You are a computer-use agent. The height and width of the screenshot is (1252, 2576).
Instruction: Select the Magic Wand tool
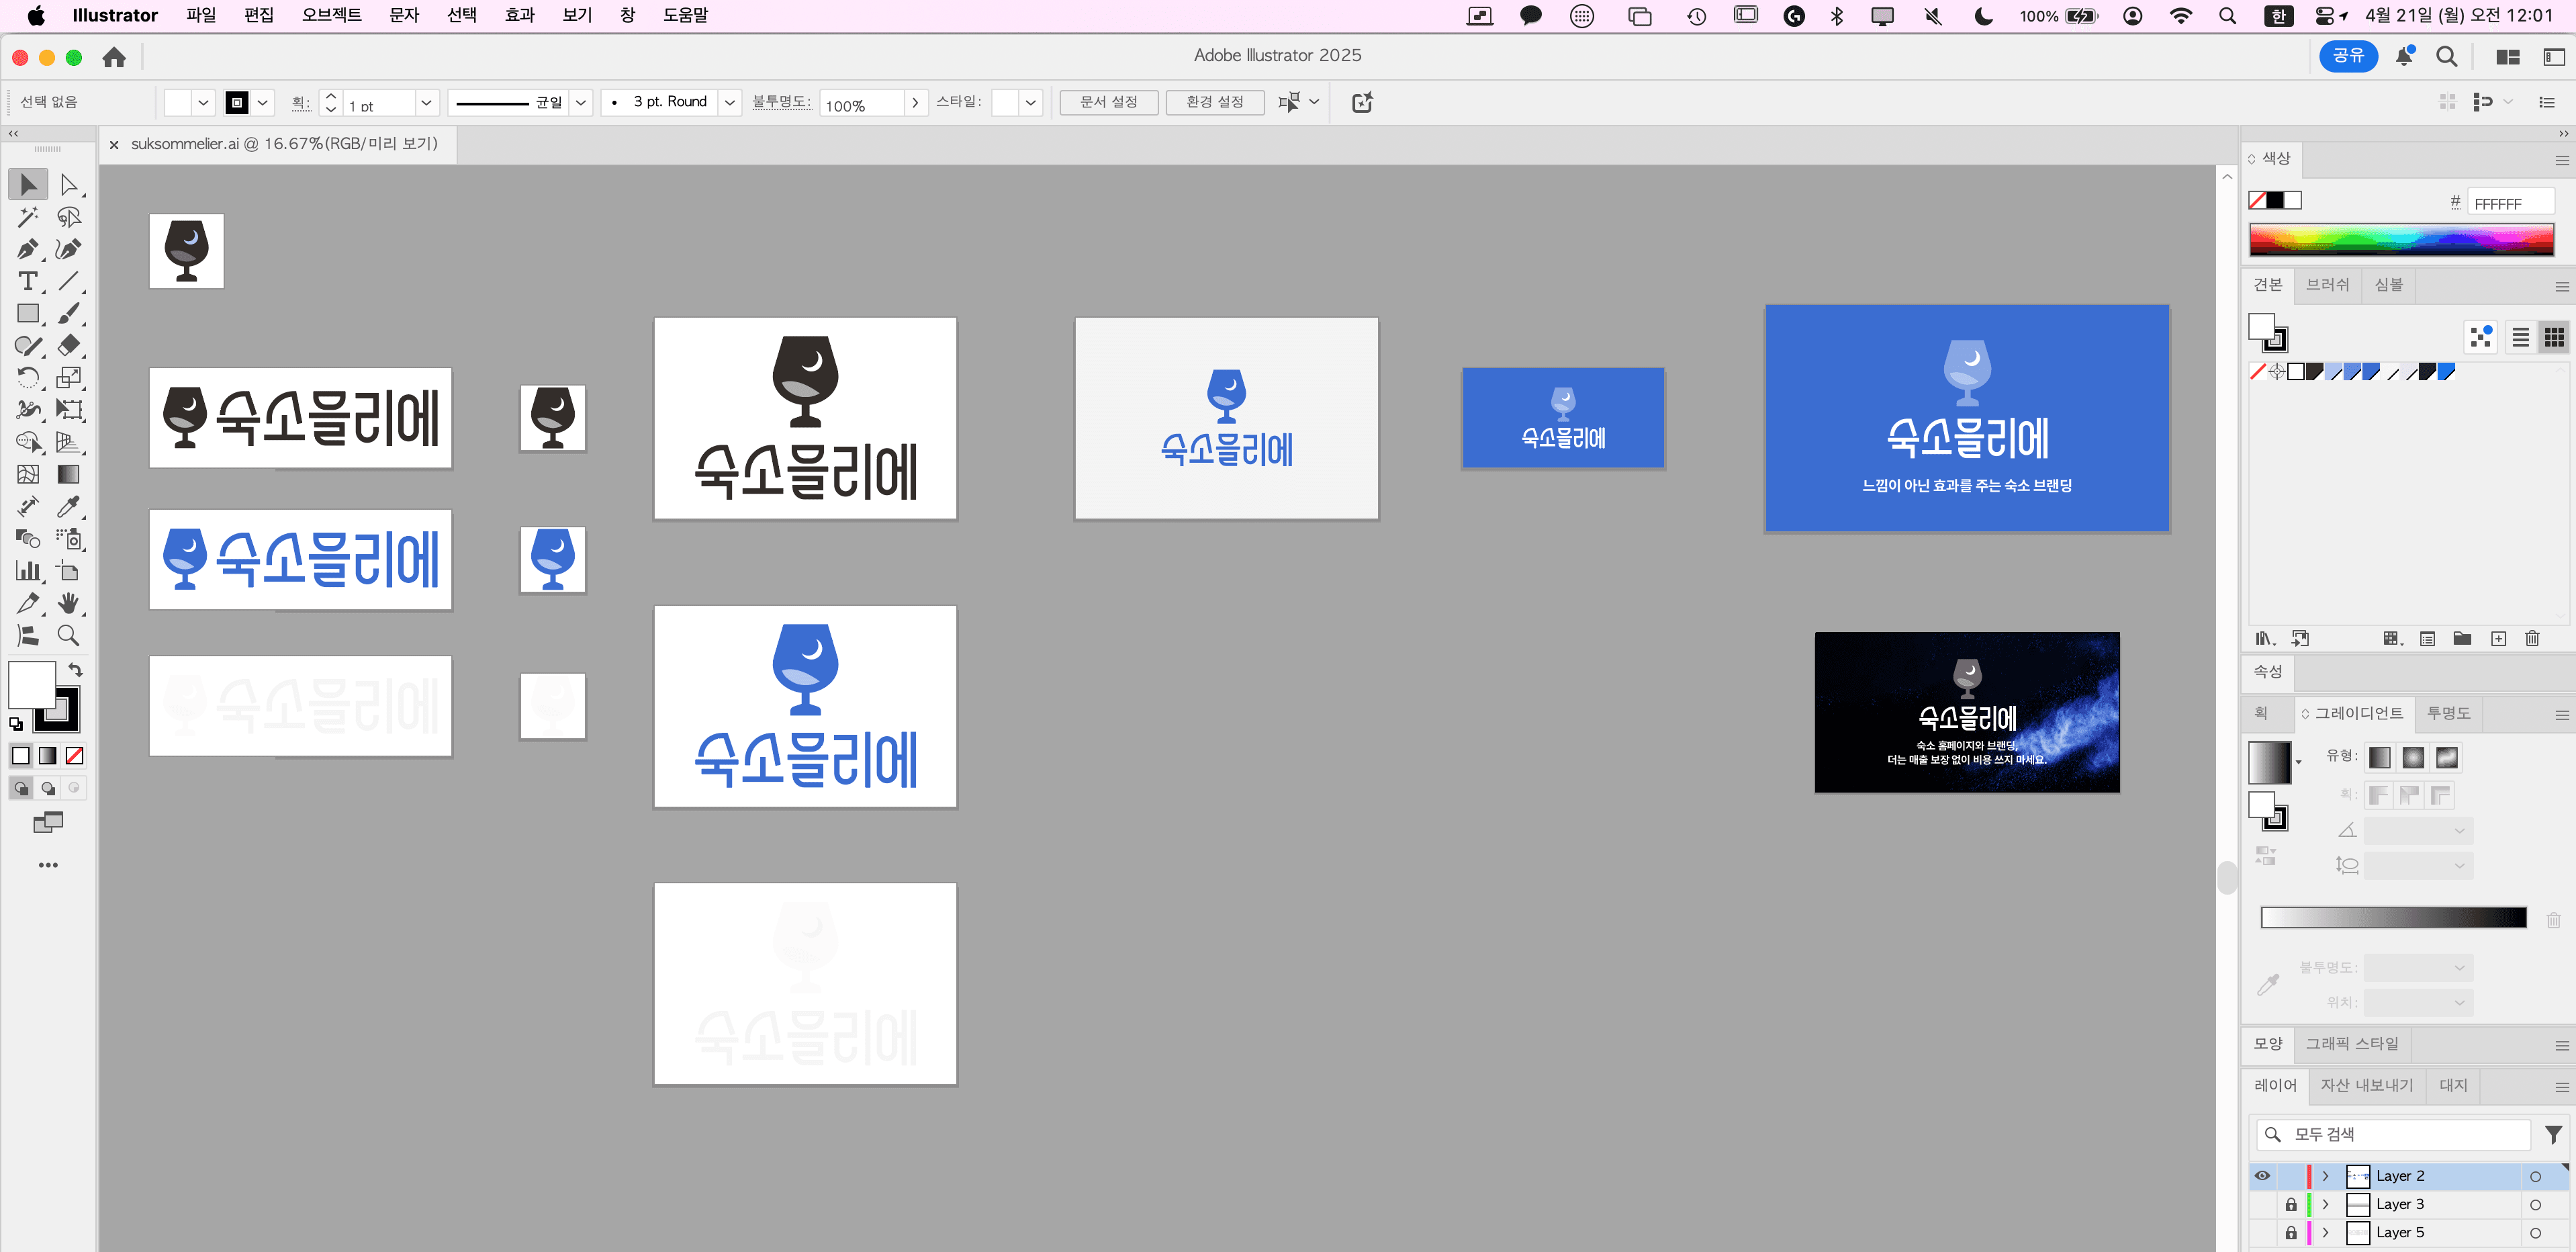(28, 217)
